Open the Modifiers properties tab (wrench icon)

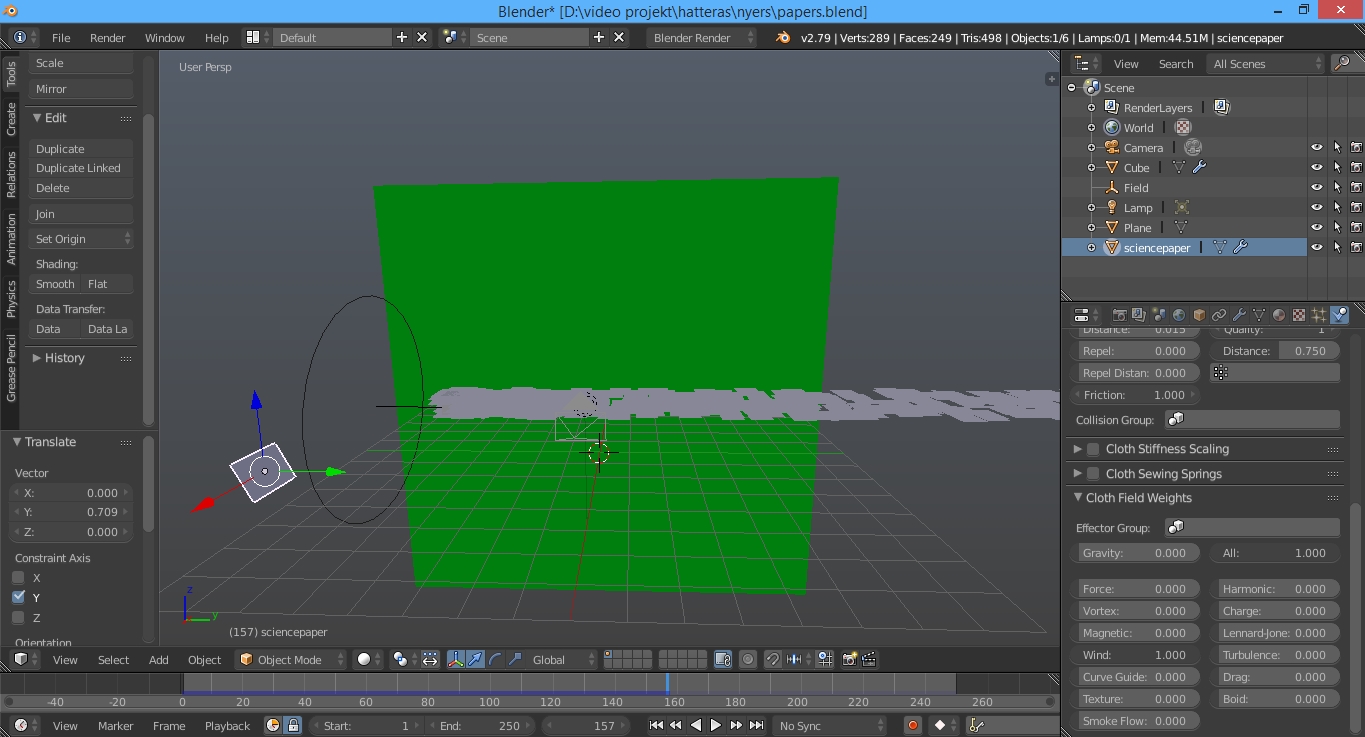coord(1239,314)
